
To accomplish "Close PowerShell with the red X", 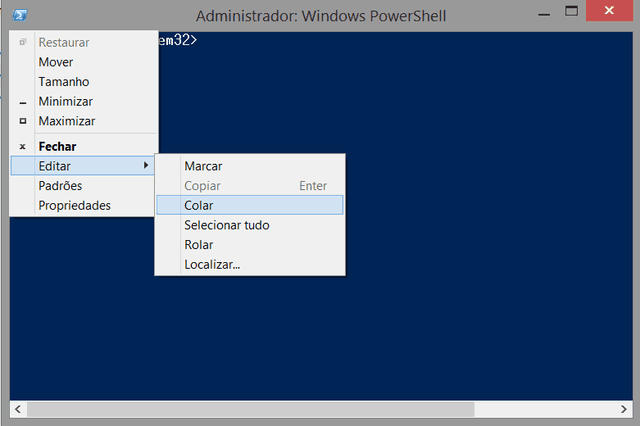I will point(609,10).
